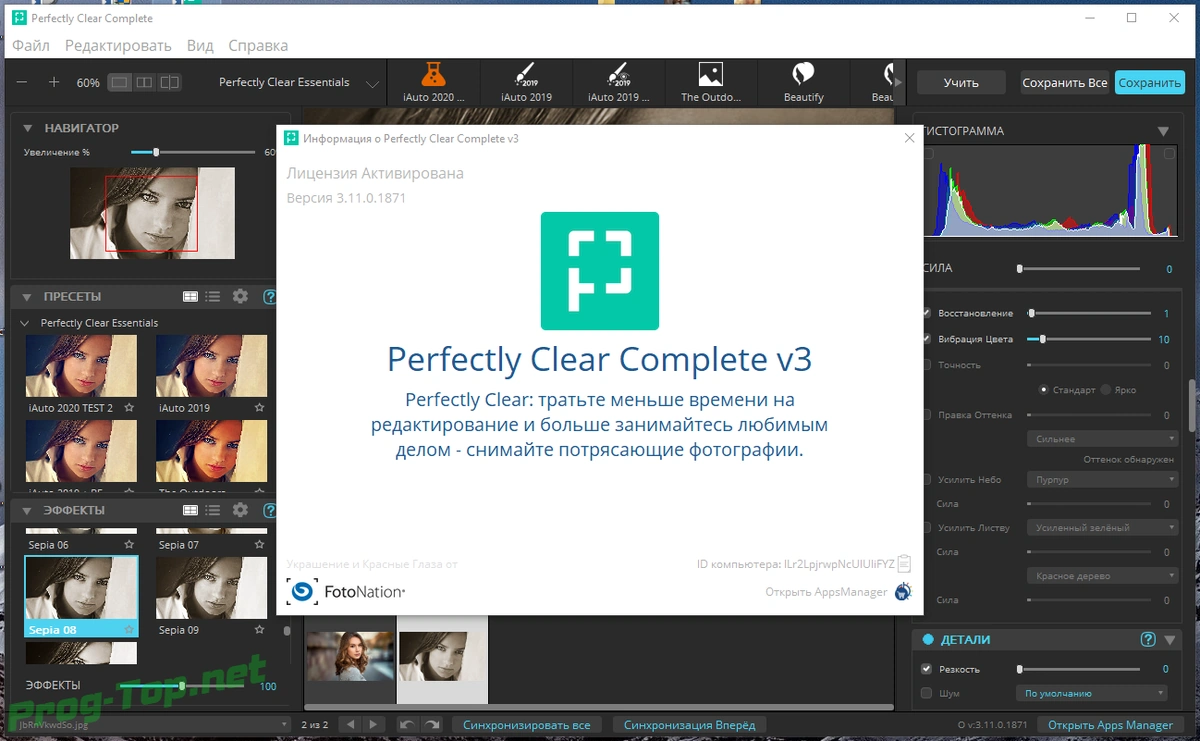The image size is (1200, 741).
Task: Star the iAuto 2019 preset as favorite
Action: coord(259,408)
